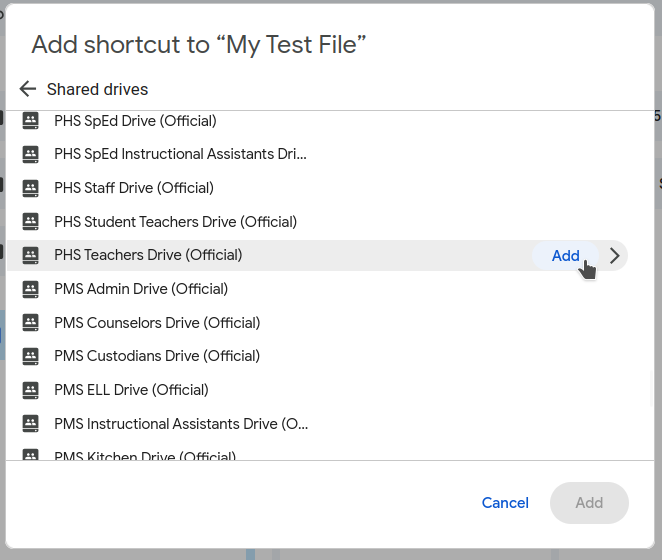Click the drive icon beside PMS ELL Drive
Image resolution: width=662 pixels, height=560 pixels.
(x=30, y=390)
